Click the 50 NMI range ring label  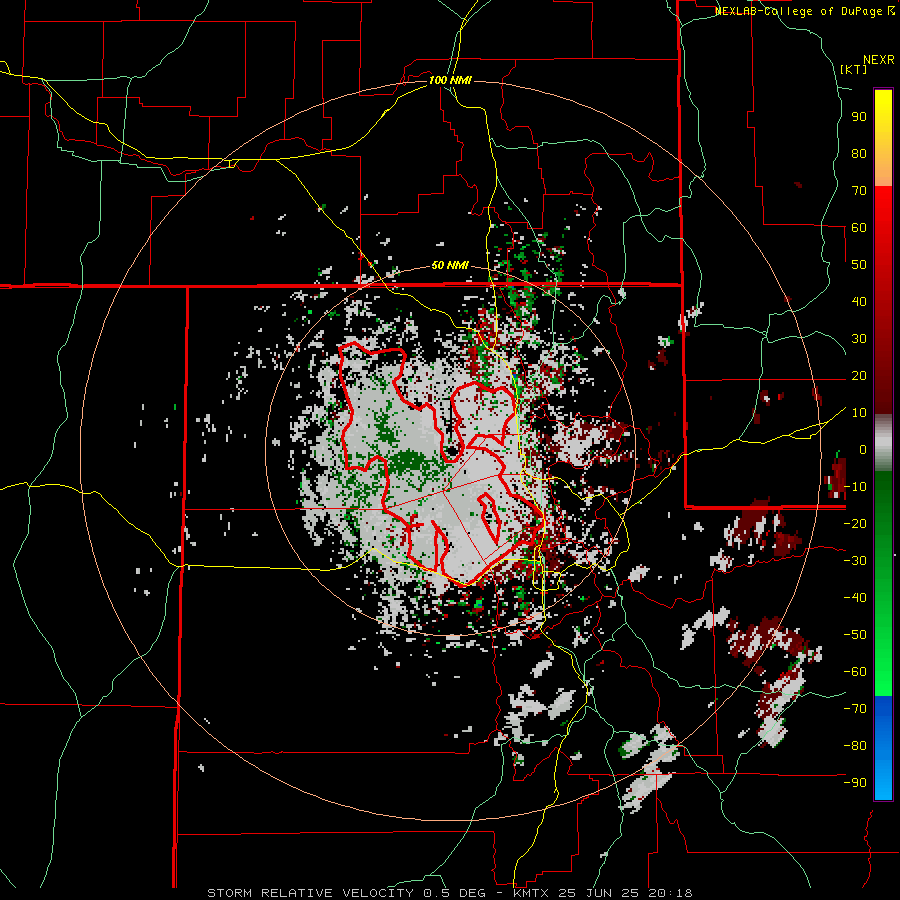click(x=450, y=265)
